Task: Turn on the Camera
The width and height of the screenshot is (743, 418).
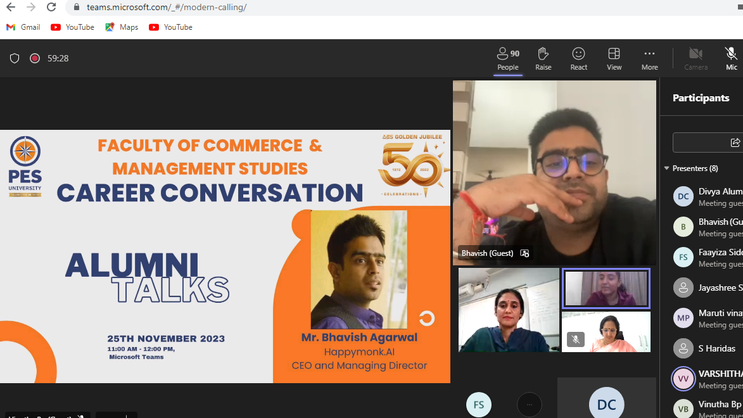Action: coord(695,58)
